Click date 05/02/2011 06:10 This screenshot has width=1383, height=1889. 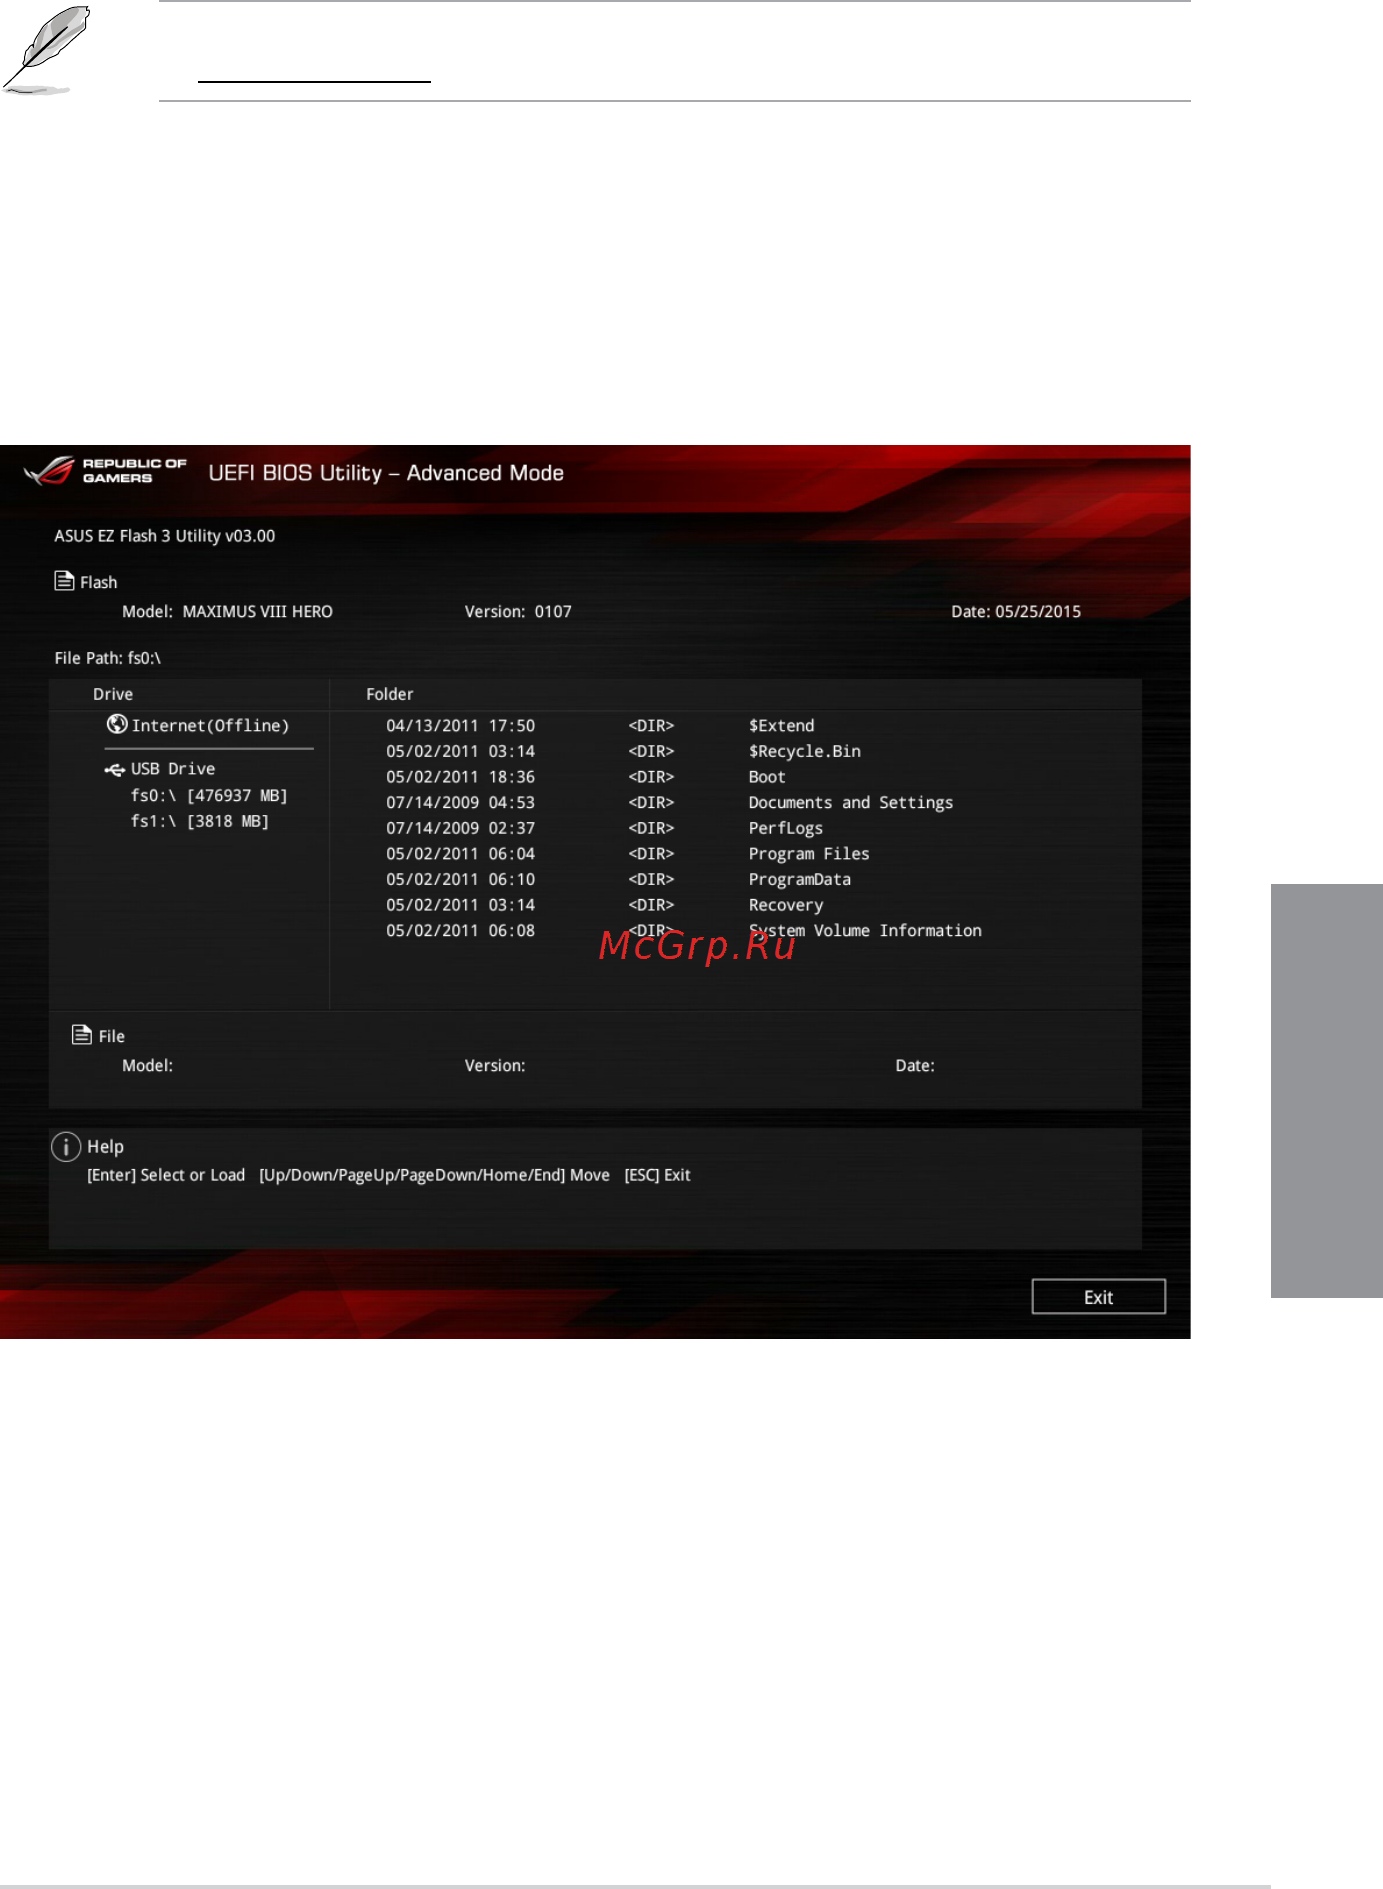[x=461, y=880]
